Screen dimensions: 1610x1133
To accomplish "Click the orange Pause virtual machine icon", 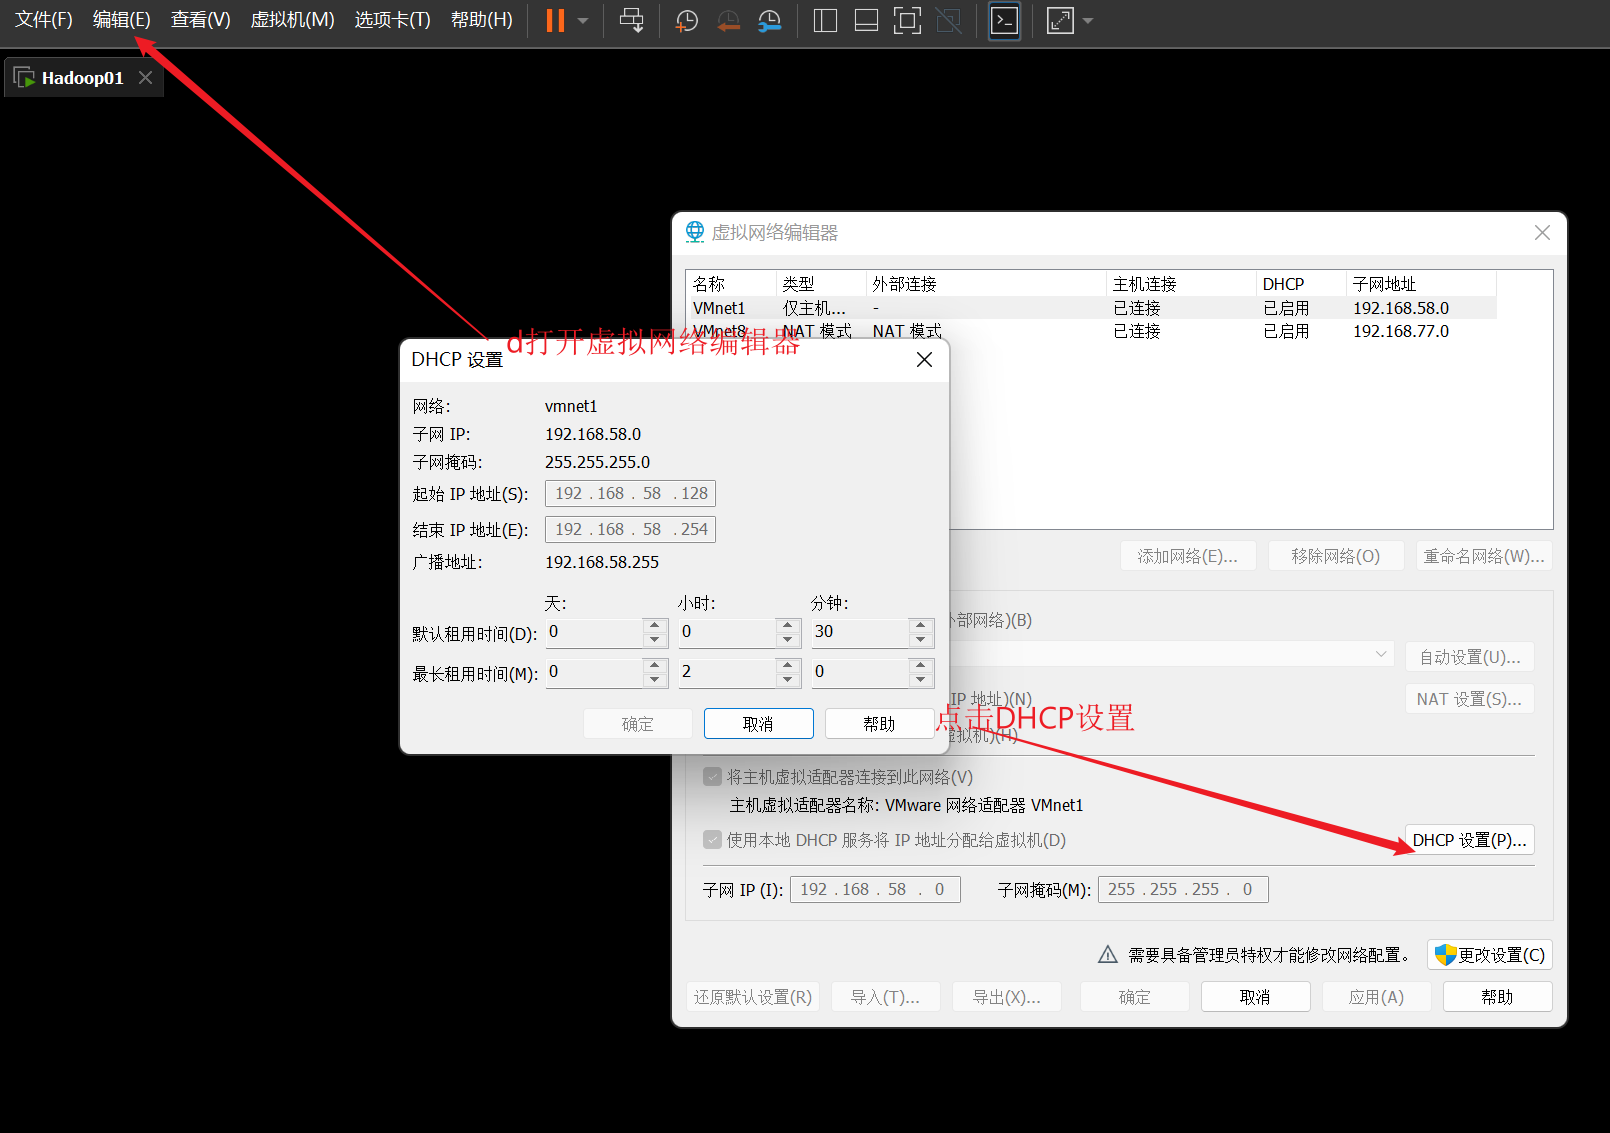I will [555, 21].
